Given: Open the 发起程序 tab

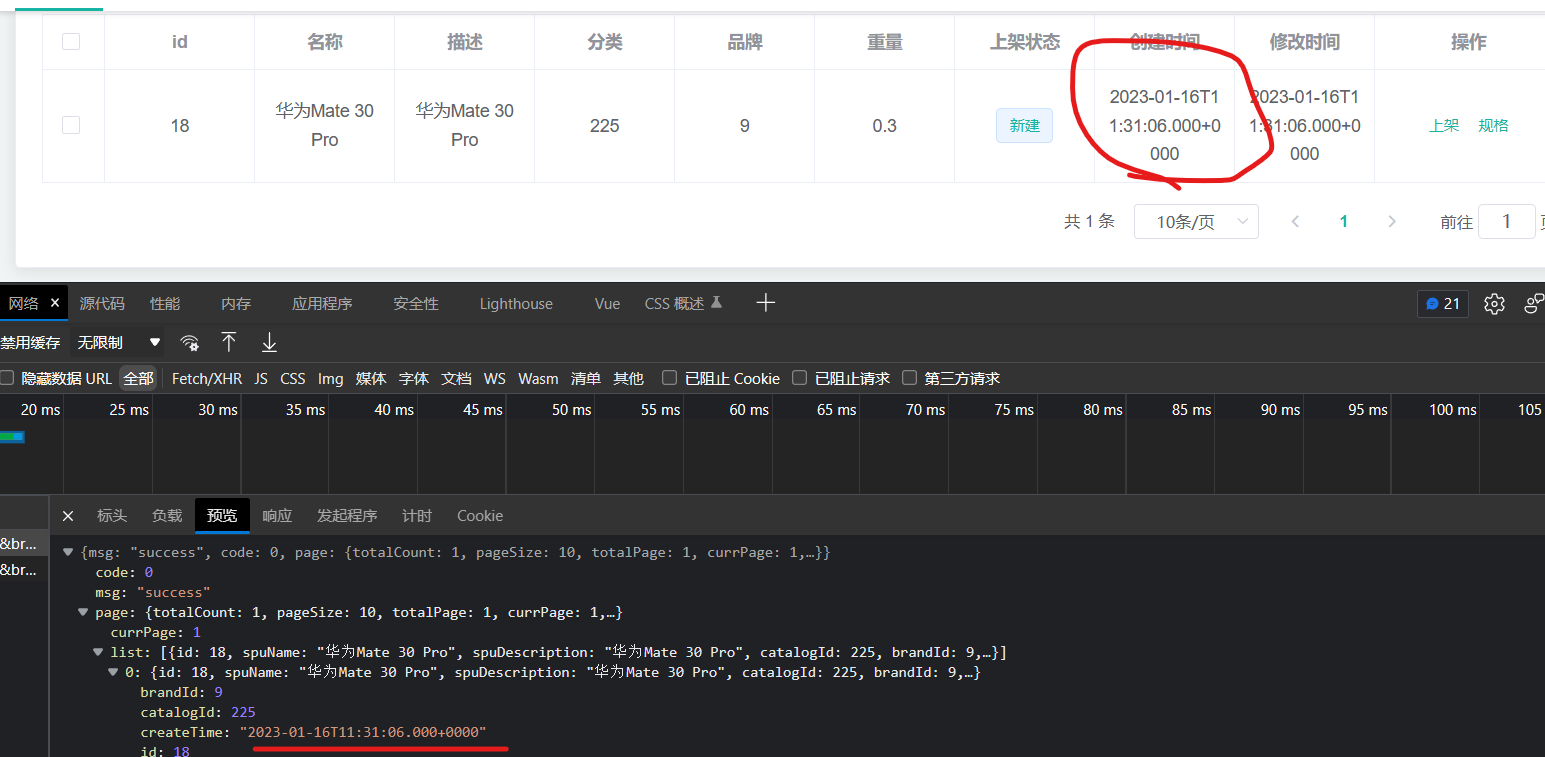Looking at the screenshot, I should tap(347, 516).
